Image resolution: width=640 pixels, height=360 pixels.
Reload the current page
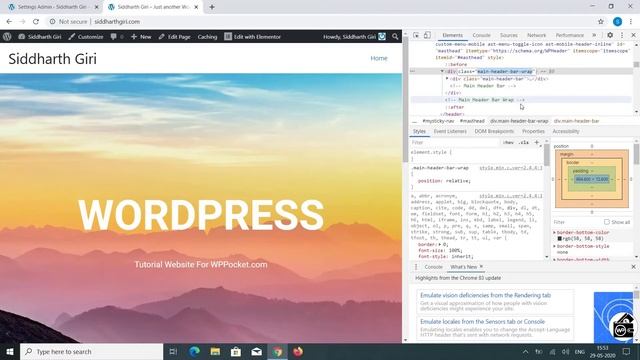coord(36,22)
